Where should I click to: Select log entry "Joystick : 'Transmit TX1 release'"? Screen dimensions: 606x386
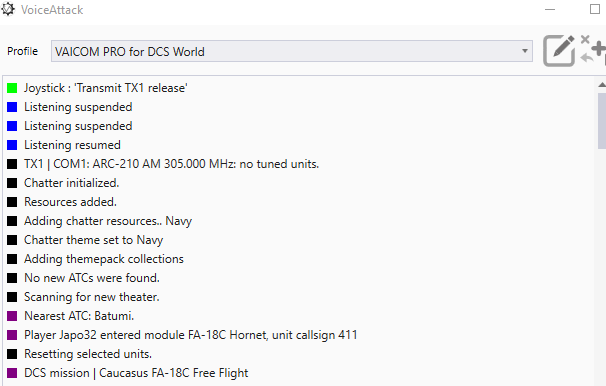(x=106, y=88)
